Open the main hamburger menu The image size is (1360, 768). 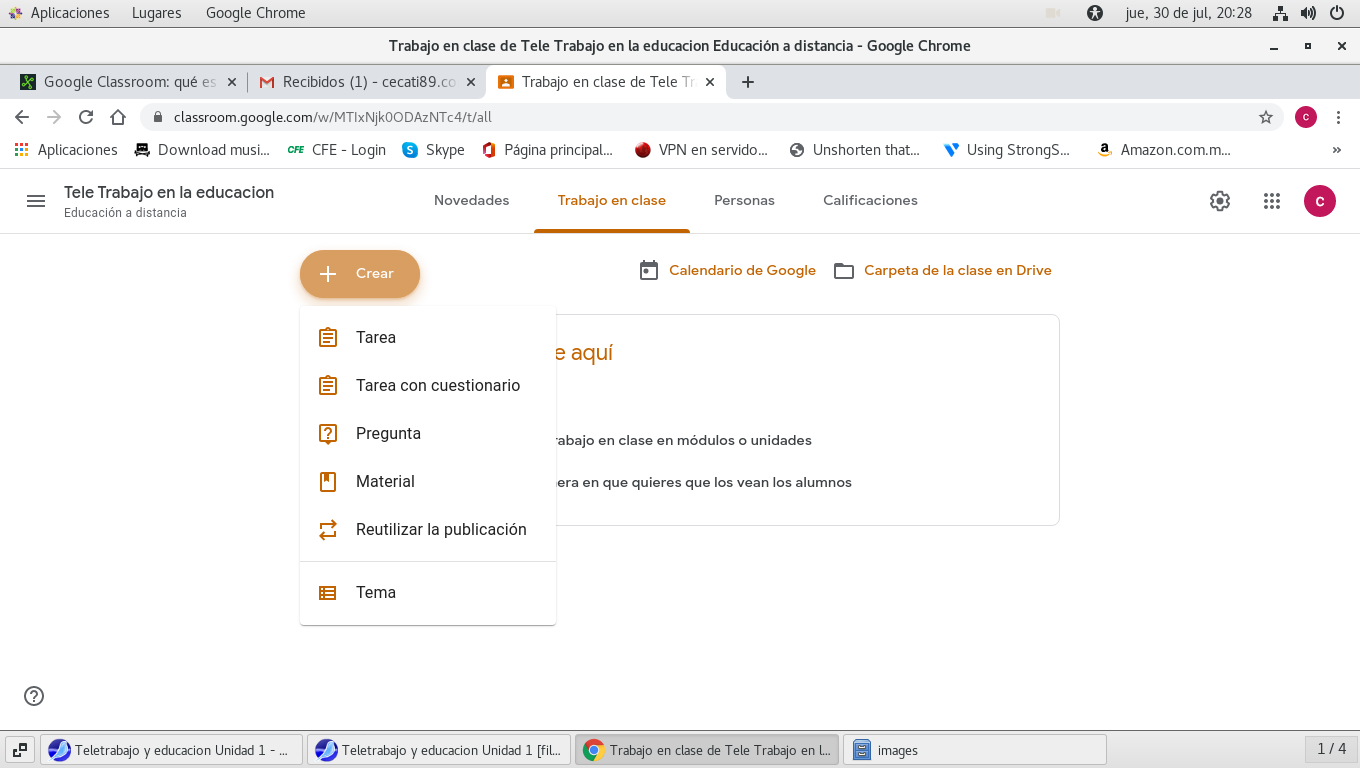(x=36, y=201)
